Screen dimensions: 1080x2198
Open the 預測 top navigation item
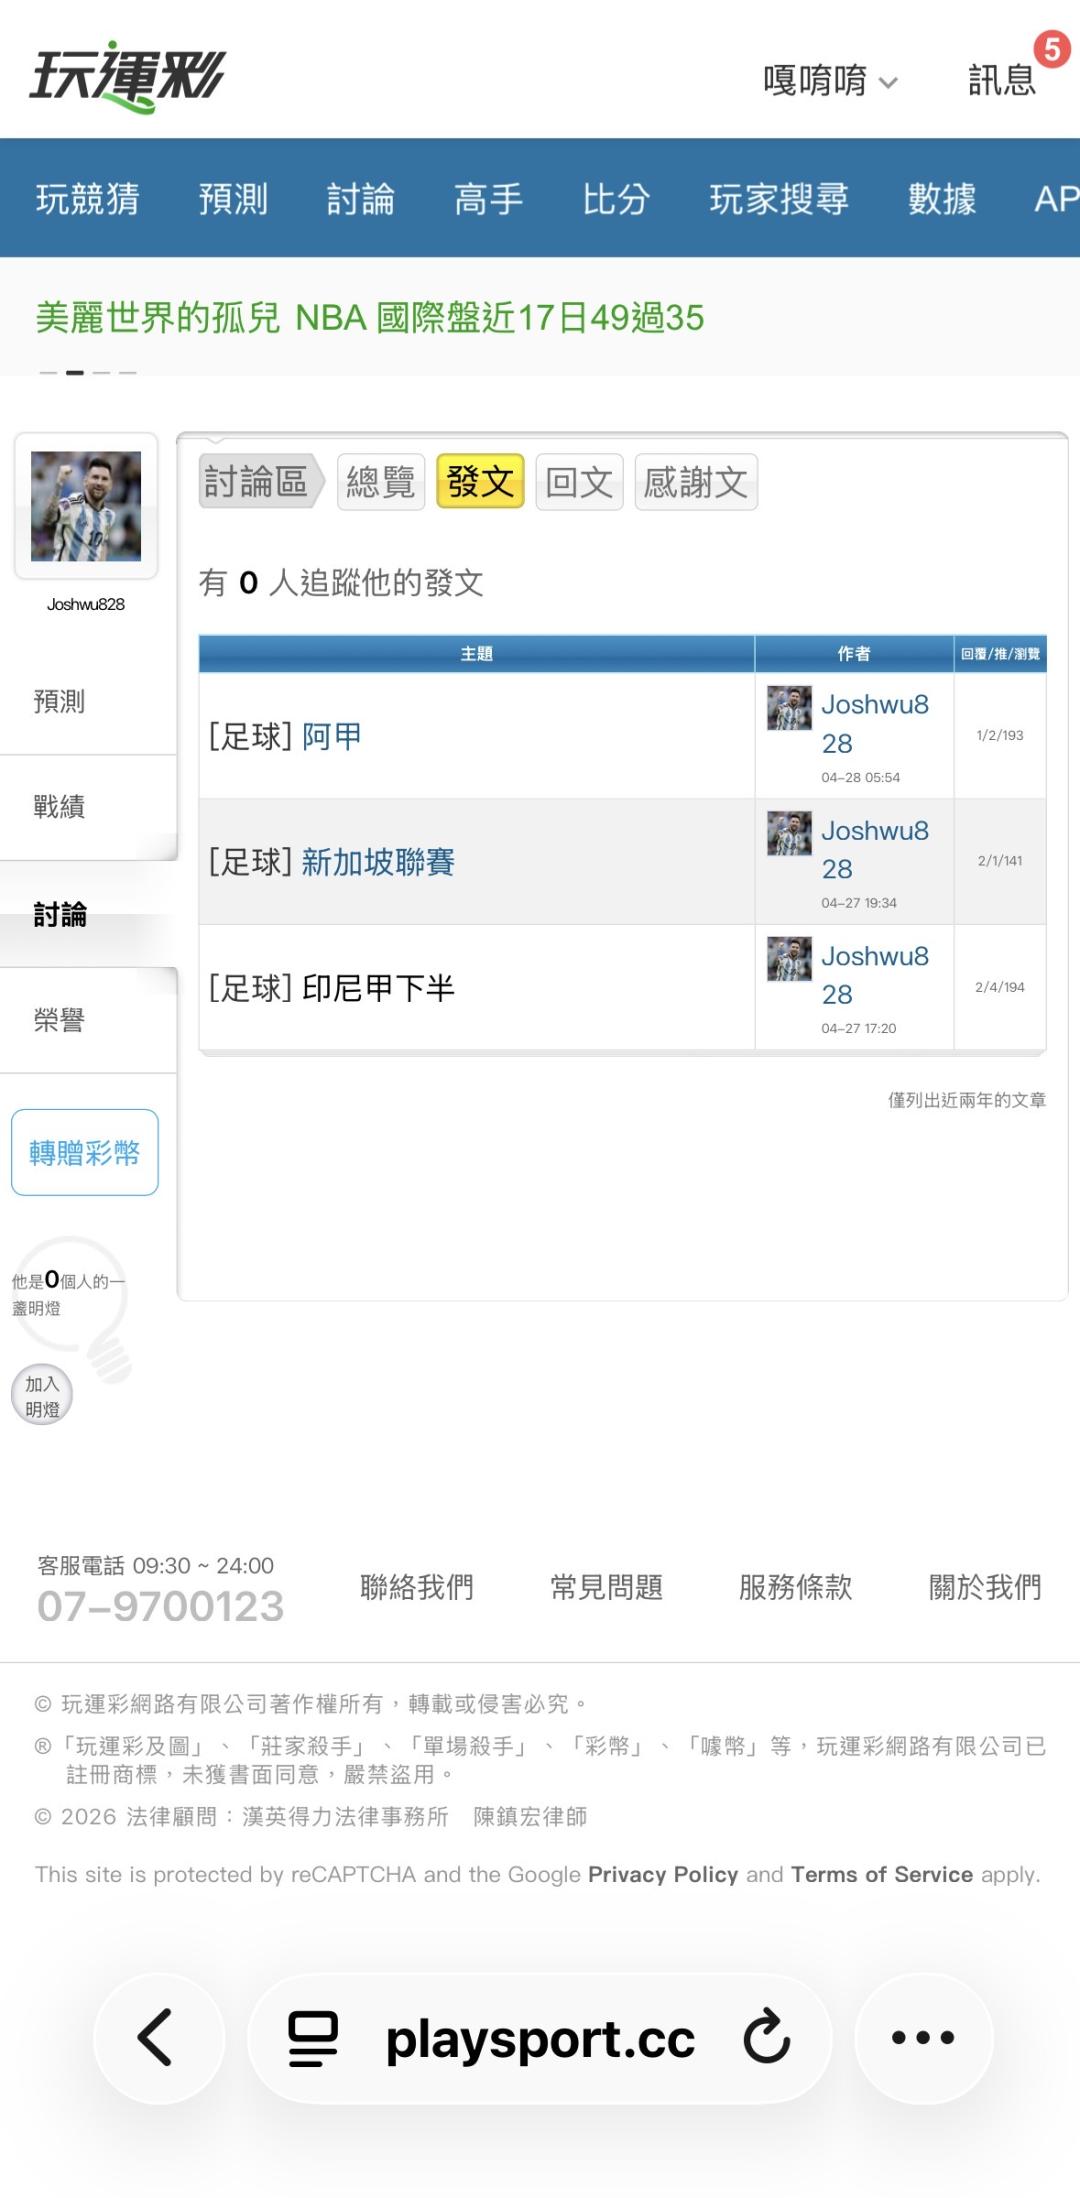[x=233, y=198]
